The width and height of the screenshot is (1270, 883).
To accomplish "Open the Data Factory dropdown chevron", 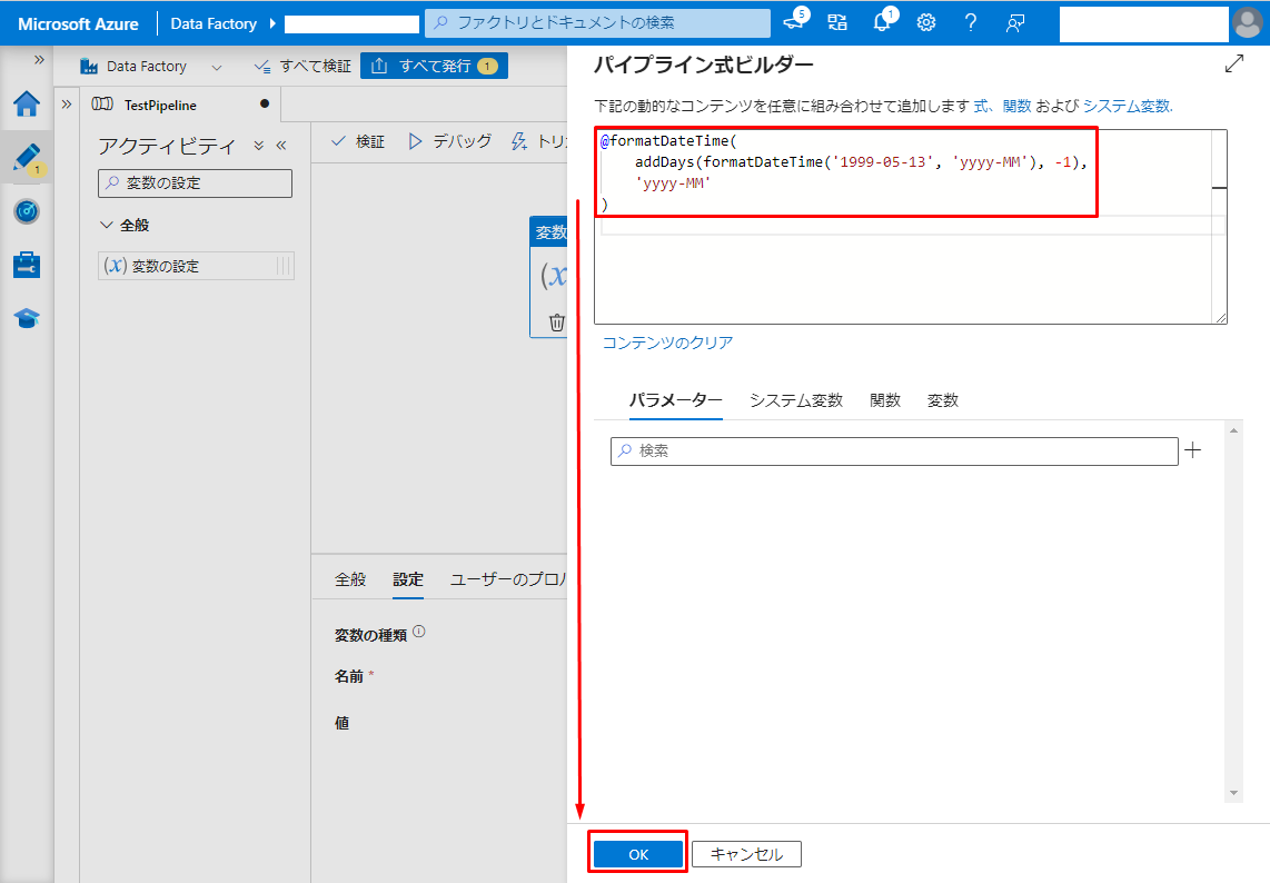I will [x=217, y=67].
